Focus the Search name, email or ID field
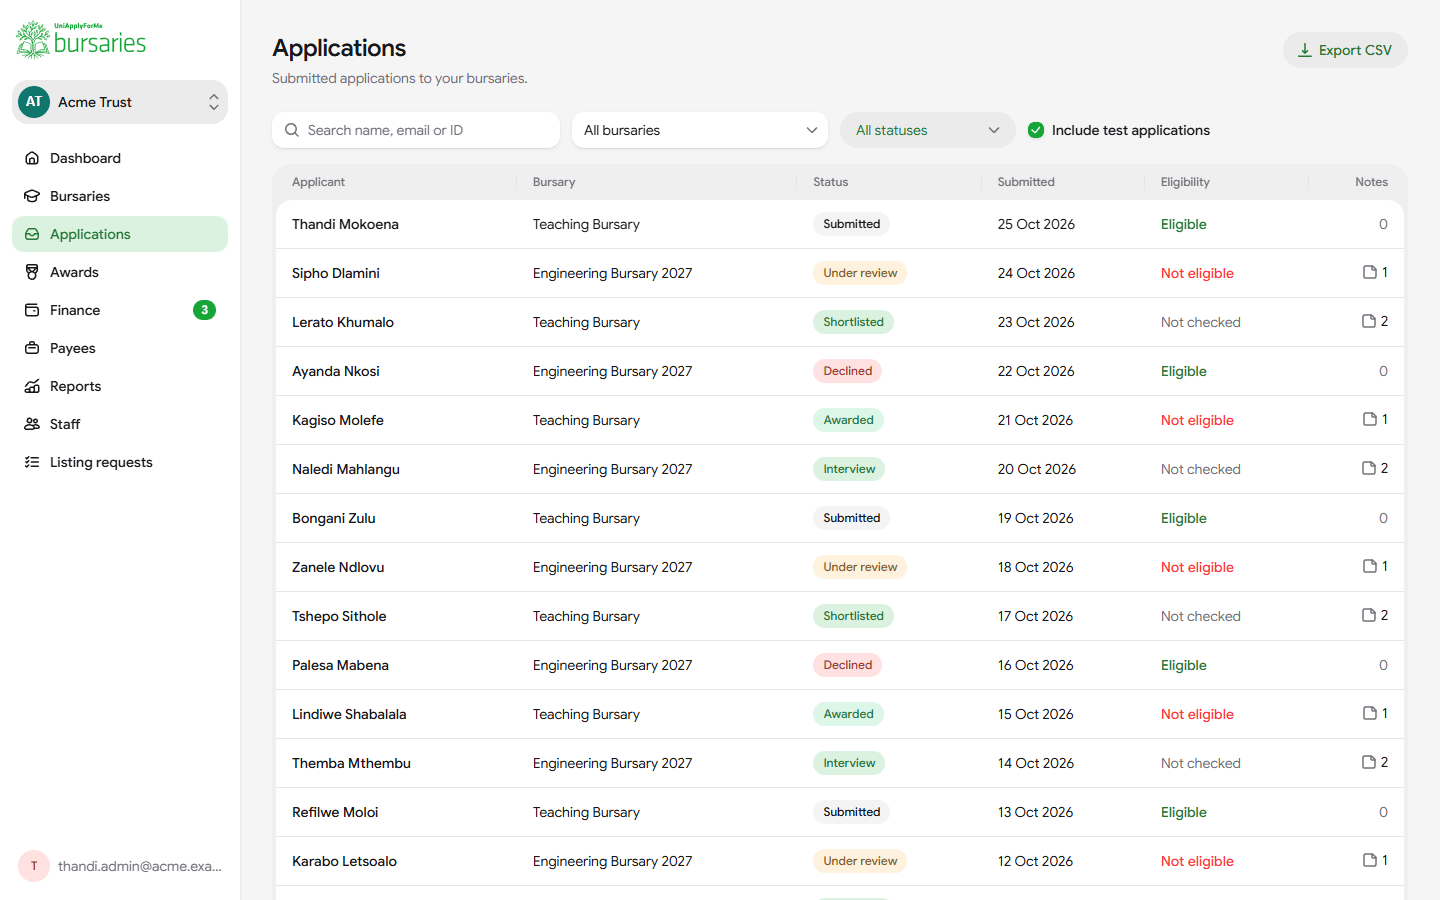 coord(416,130)
